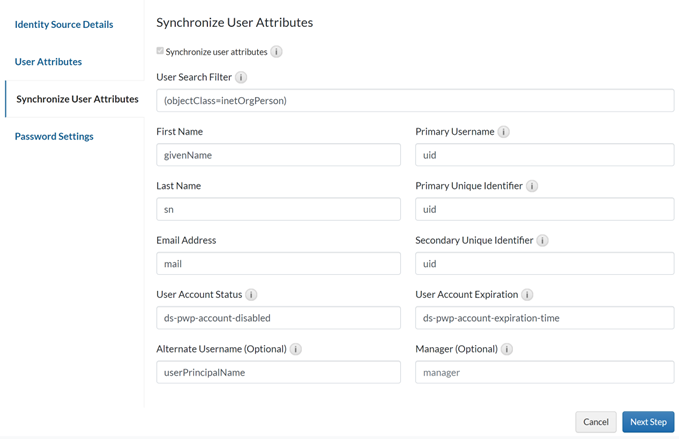Click info icon beside Synchronize user attributes
This screenshot has height=439, width=679.
(277, 52)
